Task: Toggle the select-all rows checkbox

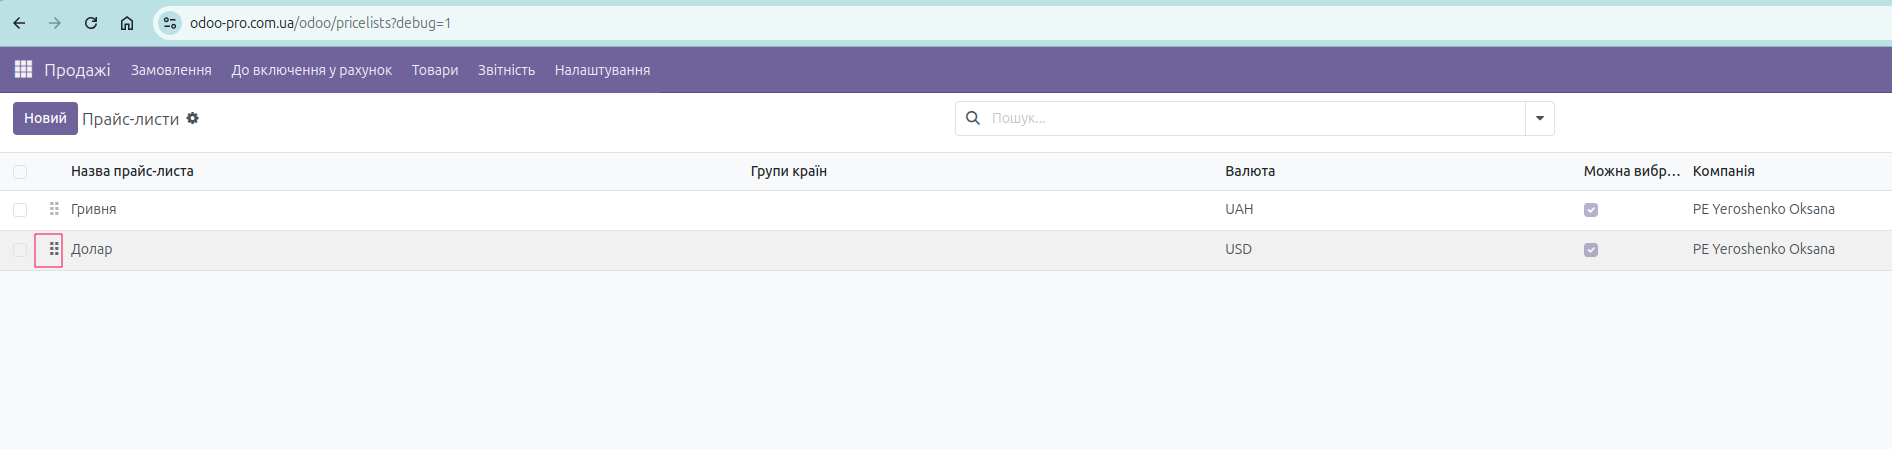Action: (20, 172)
